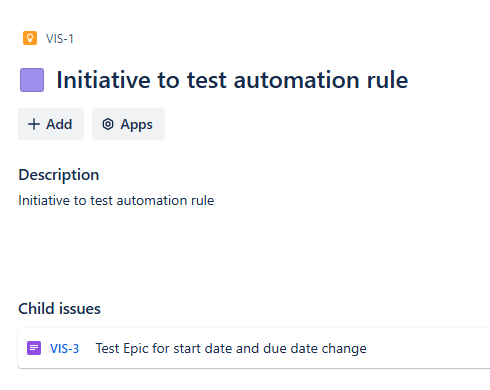490x390 pixels.
Task: Click the word Apps in the toolbar
Action: (137, 125)
